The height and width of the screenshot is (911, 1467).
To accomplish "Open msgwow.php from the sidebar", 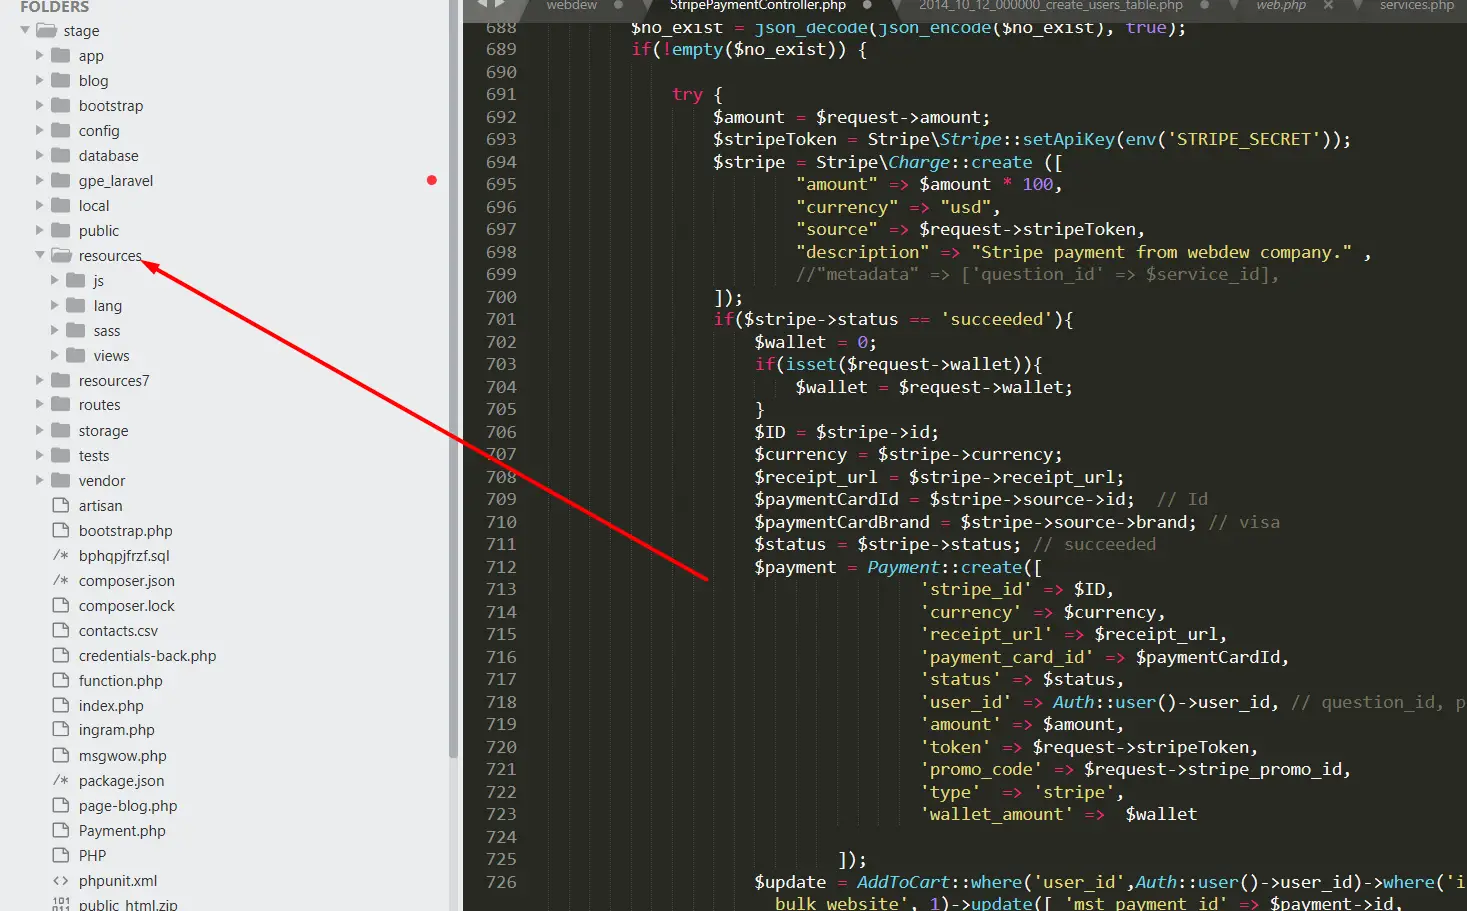I will tap(122, 755).
